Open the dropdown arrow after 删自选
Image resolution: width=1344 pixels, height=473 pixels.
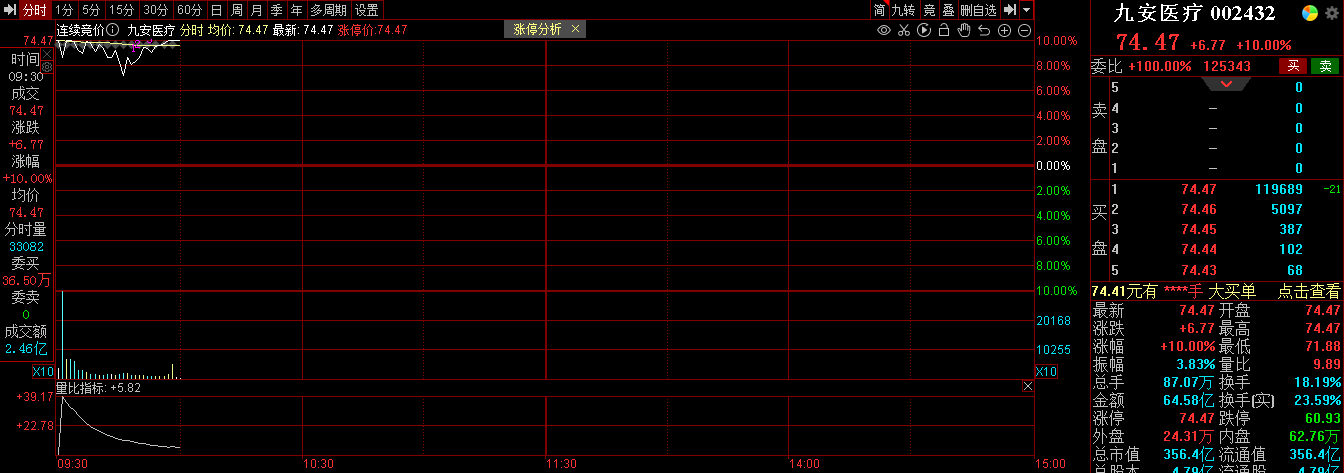pos(1028,10)
